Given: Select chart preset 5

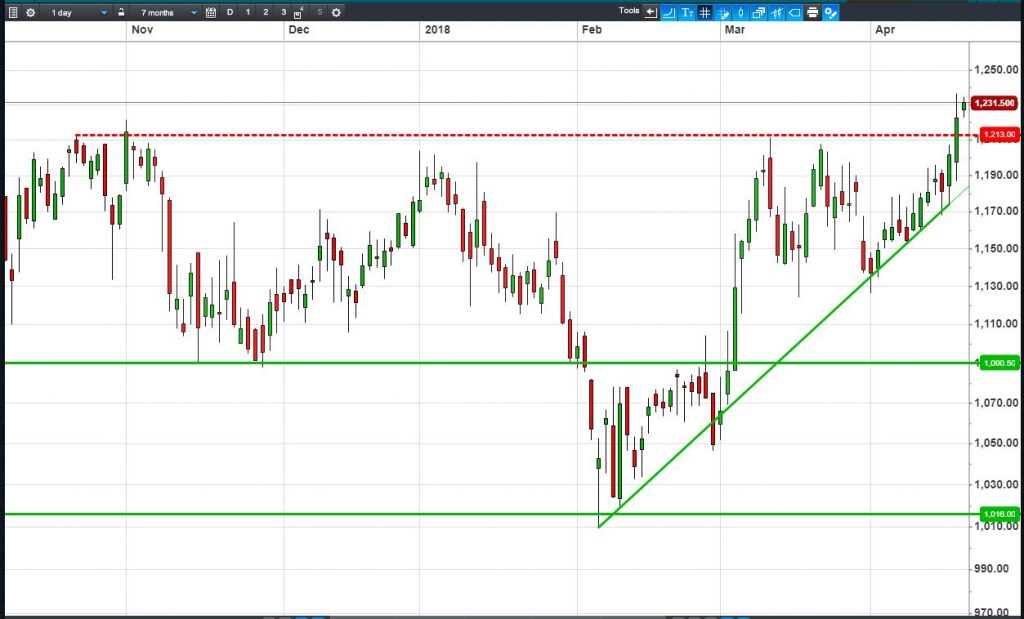Looking at the screenshot, I should click(319, 12).
